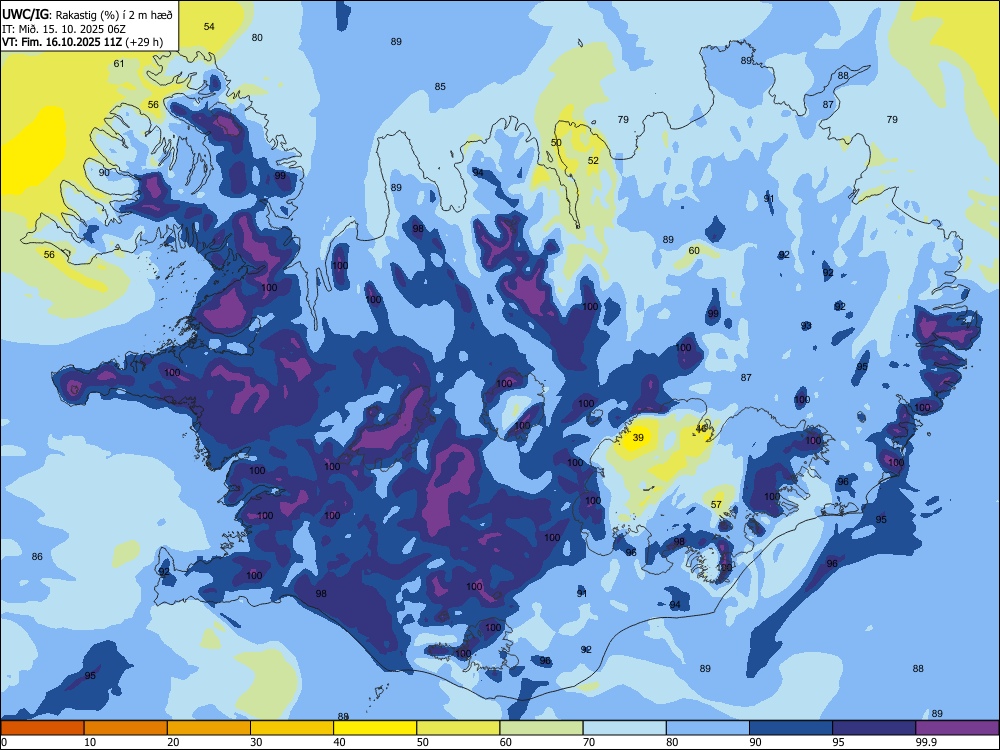Click the map value '90' on the western peninsula

[x=104, y=172]
